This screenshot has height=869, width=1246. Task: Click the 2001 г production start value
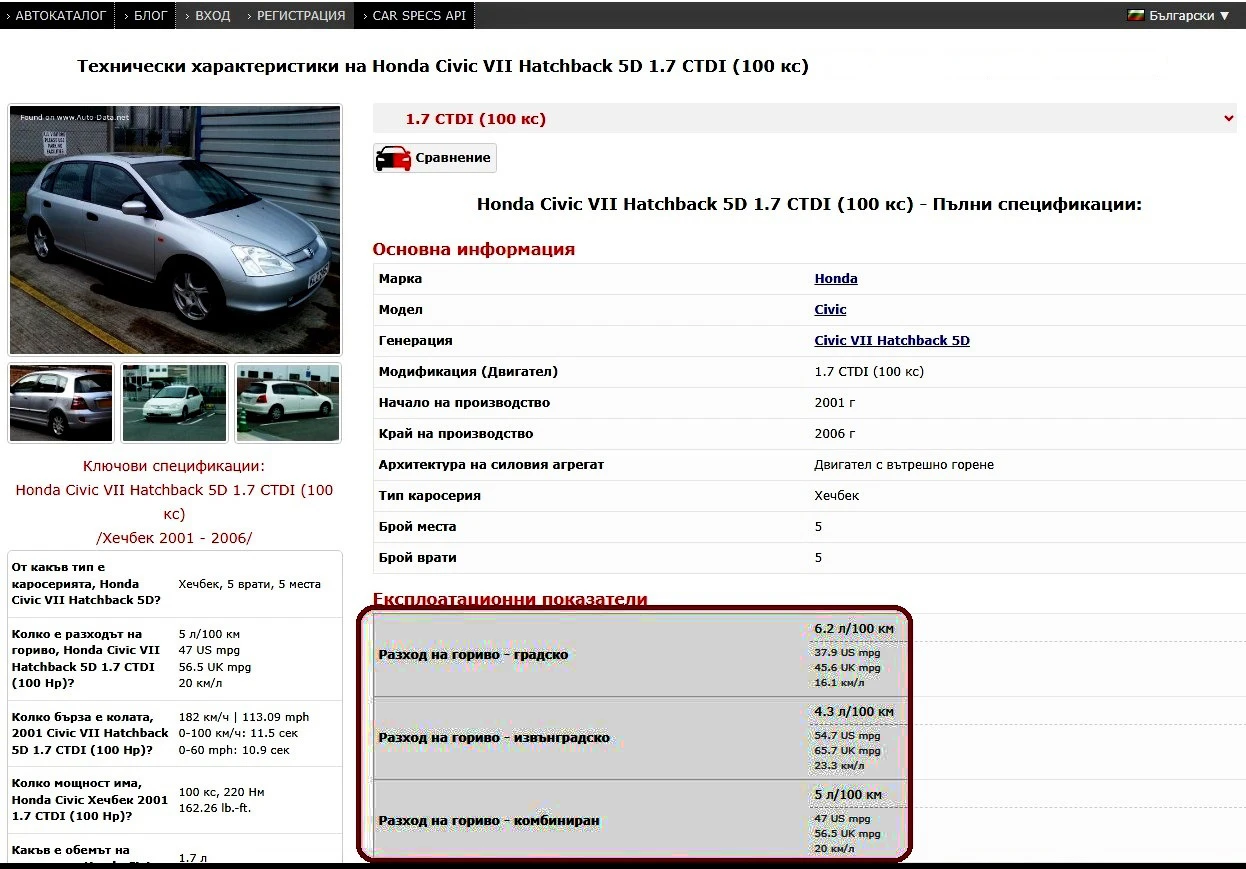coord(835,403)
